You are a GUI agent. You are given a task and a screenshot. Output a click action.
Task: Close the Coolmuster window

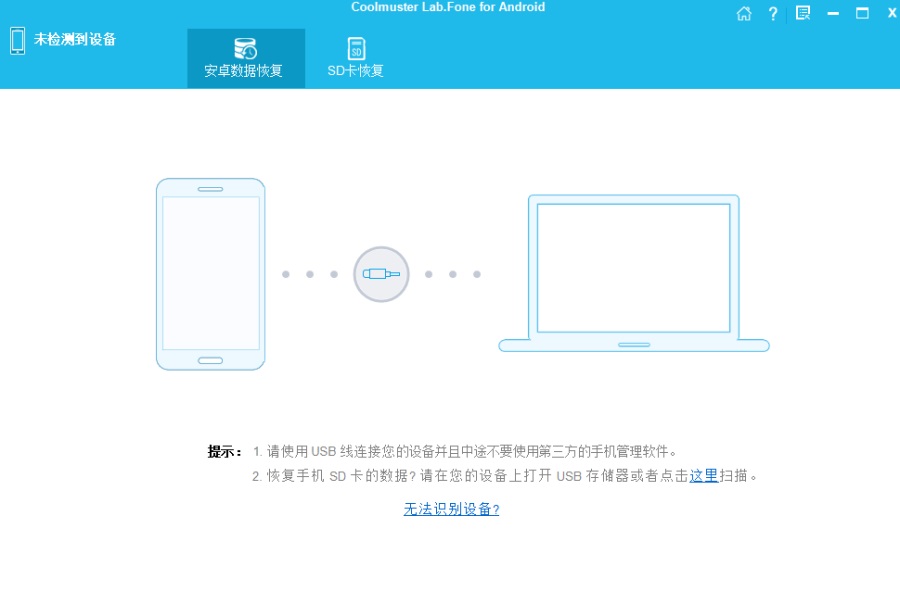pyautogui.click(x=892, y=13)
